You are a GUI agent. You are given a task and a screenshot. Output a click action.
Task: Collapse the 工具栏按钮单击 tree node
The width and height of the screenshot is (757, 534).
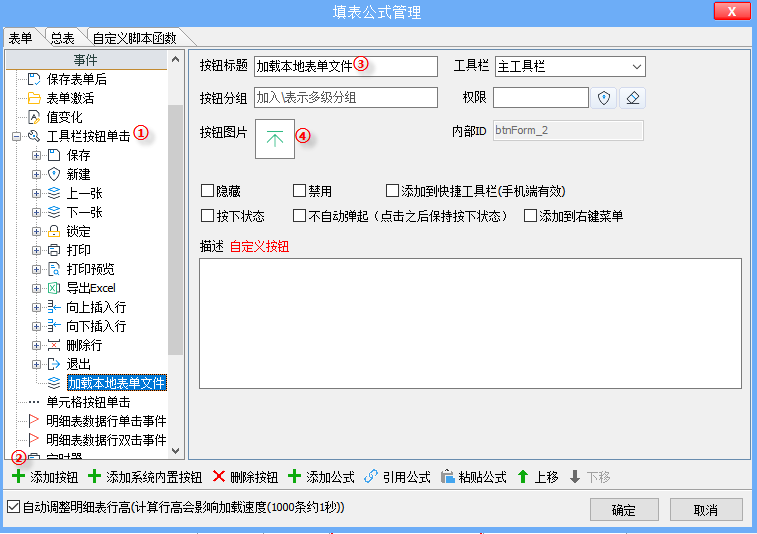pos(16,137)
